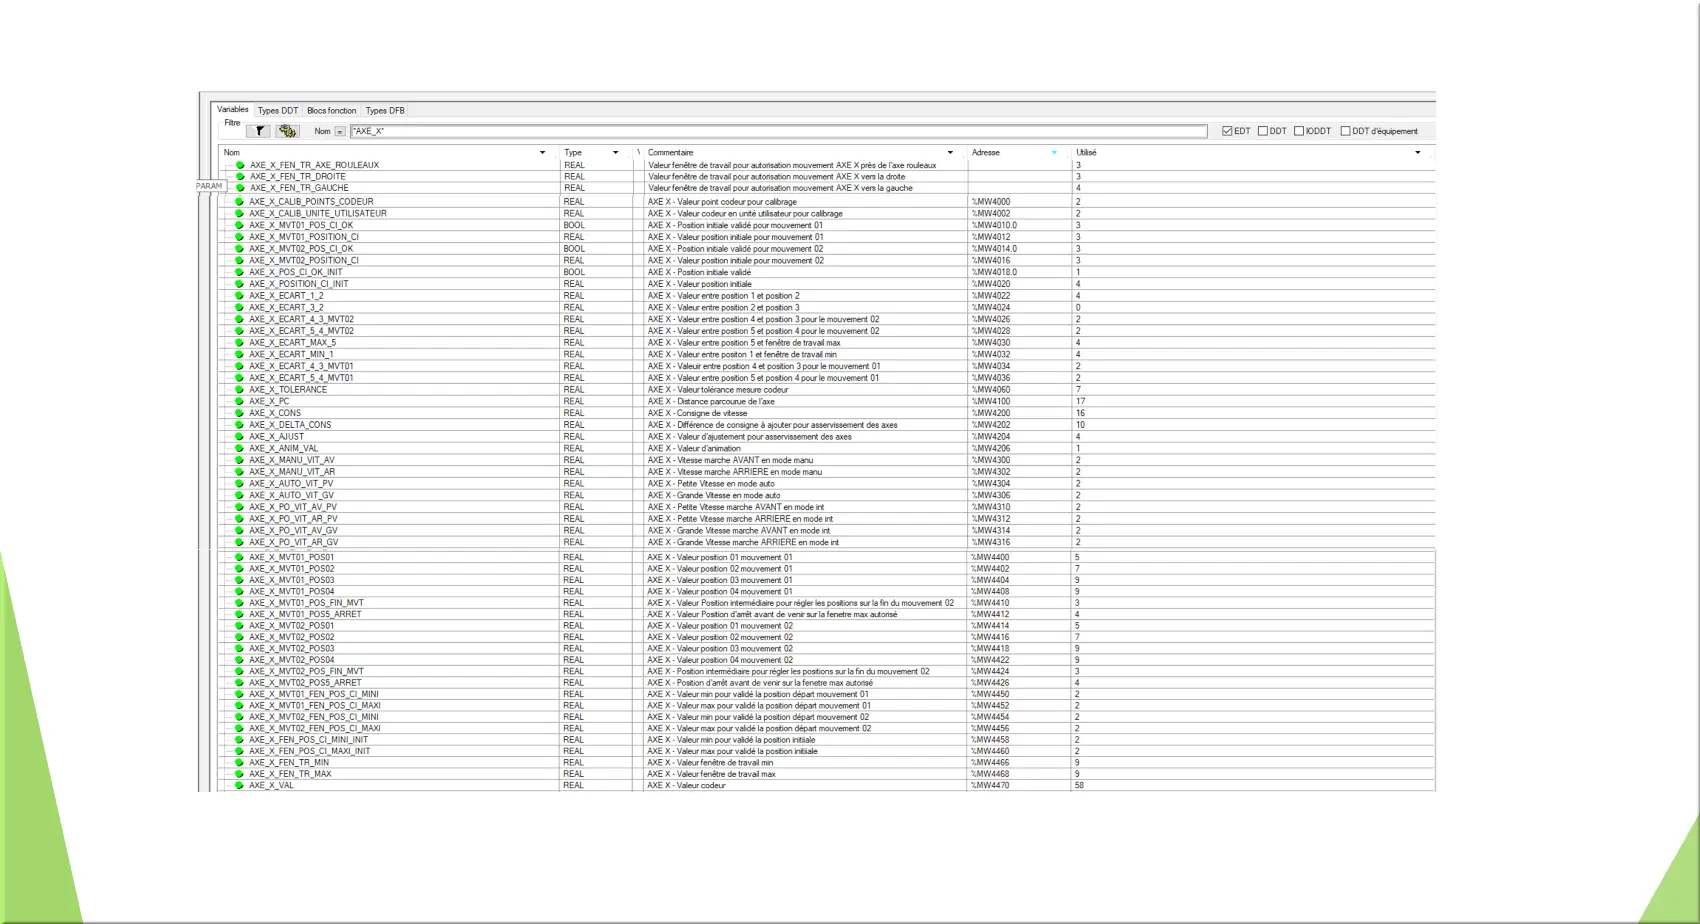Click Utilisé value 58 for AXE_X_VAL
This screenshot has width=1700, height=924.
click(1079, 786)
